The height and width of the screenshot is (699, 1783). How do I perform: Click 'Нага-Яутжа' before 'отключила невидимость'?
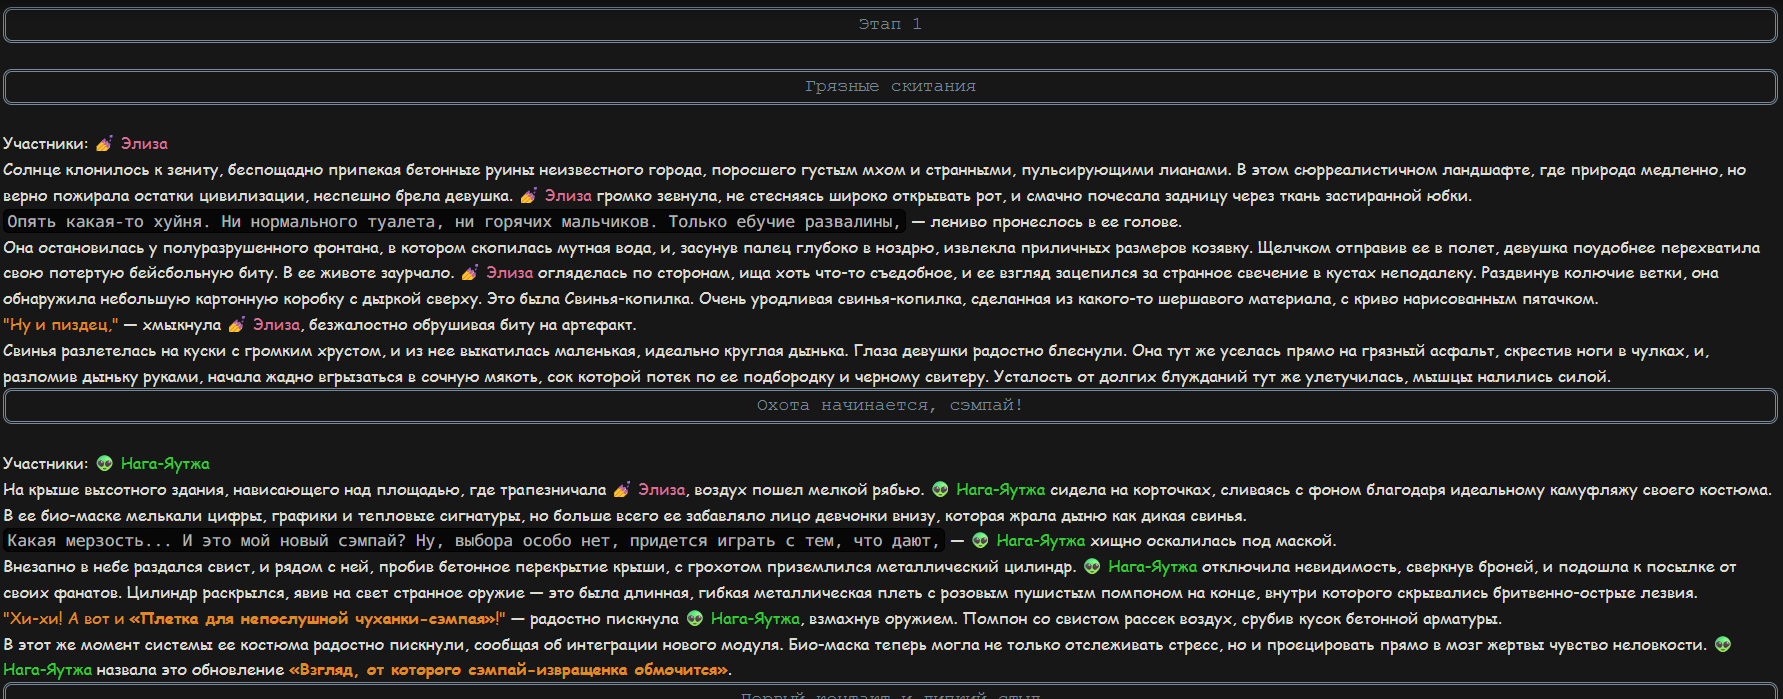1153,567
